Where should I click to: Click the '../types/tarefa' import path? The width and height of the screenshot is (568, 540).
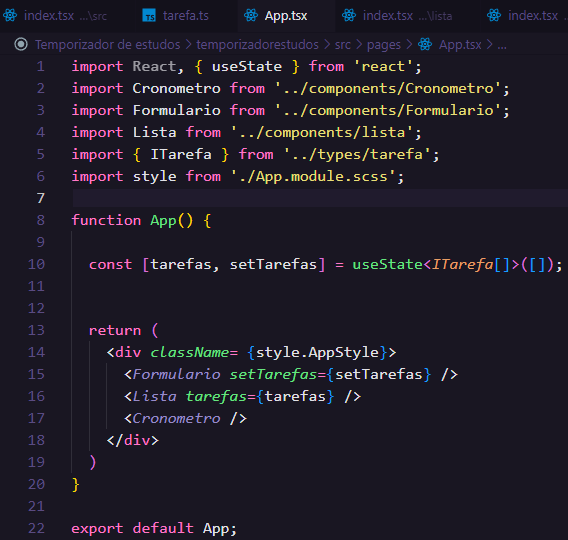point(357,155)
